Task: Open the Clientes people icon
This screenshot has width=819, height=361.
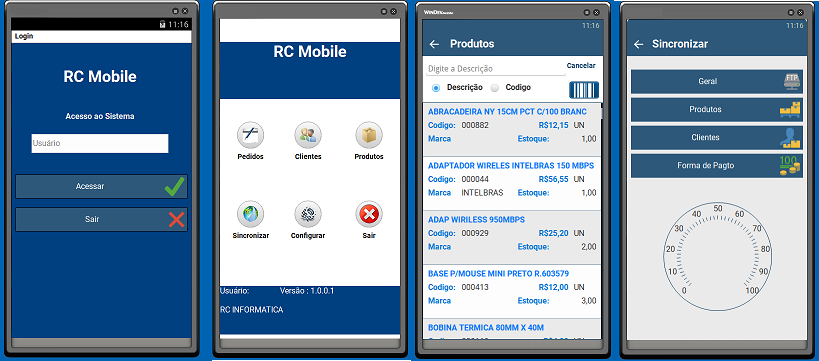Action: point(308,135)
